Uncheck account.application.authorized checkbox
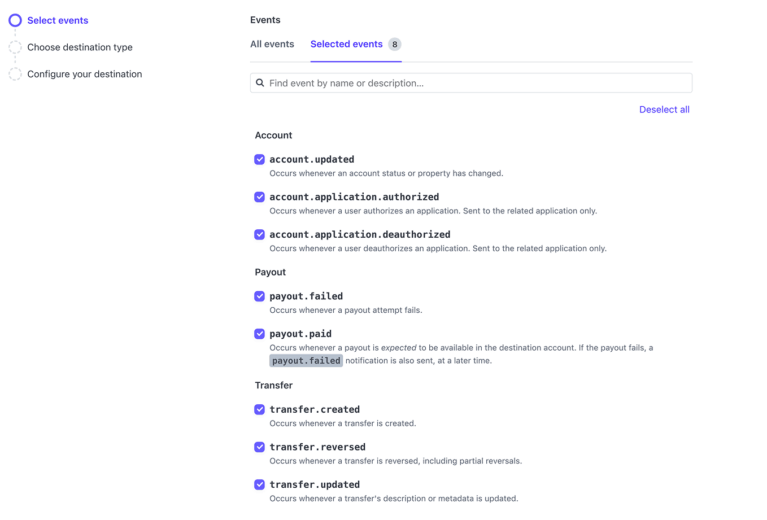This screenshot has width=767, height=520. coord(259,197)
